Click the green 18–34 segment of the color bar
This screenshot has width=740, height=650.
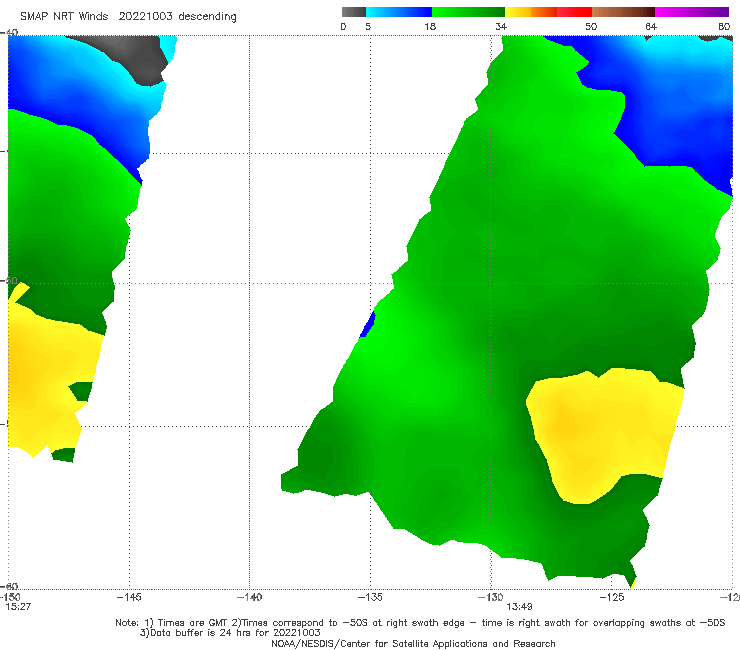click(468, 12)
